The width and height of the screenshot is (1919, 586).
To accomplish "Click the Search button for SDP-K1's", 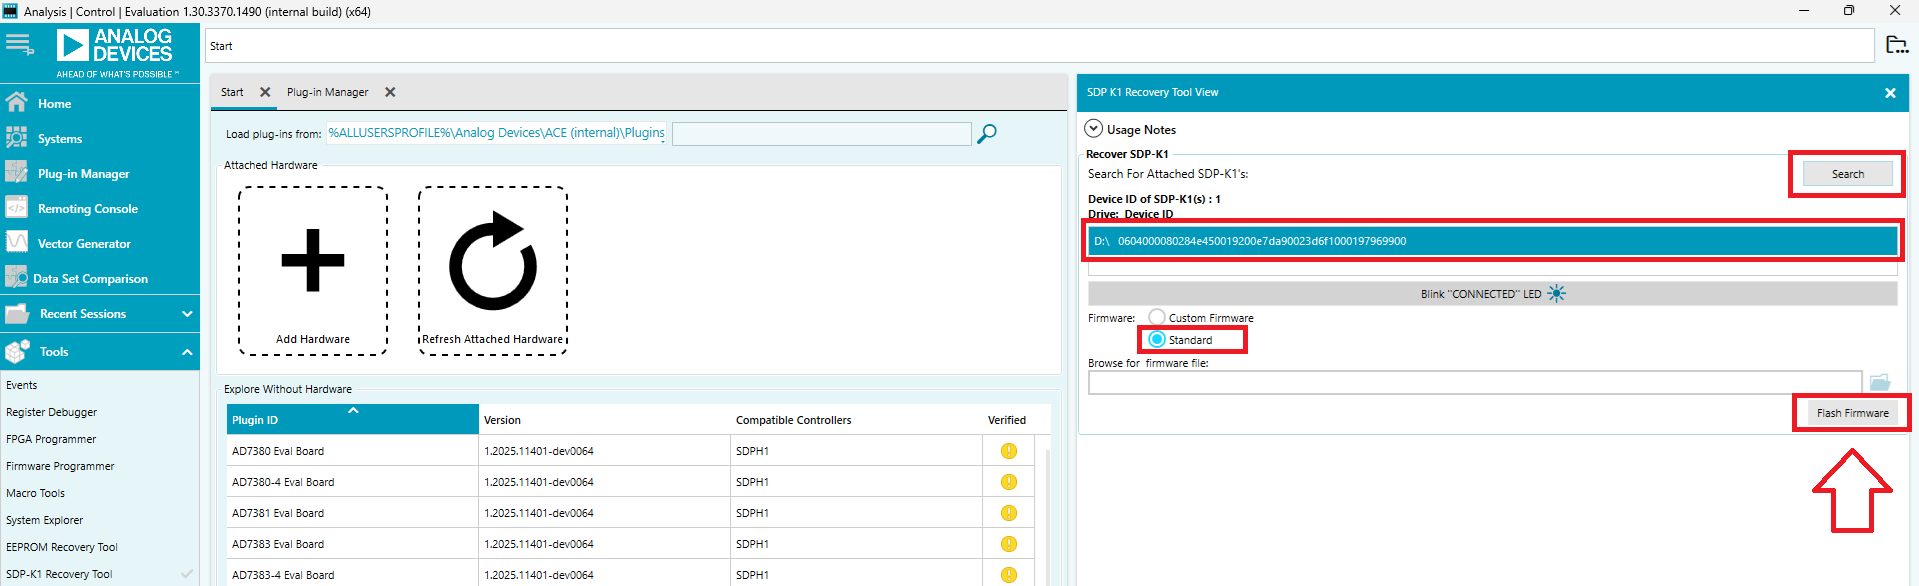I will coord(1847,174).
